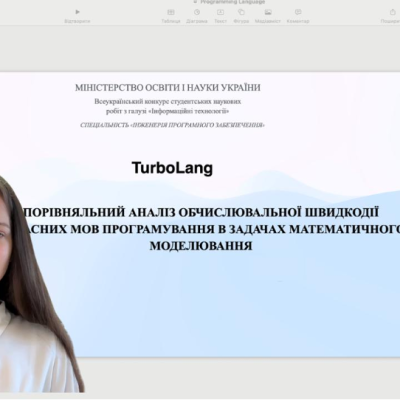Click the document icon beside the window title
The image size is (400, 400).
click(196, 2)
